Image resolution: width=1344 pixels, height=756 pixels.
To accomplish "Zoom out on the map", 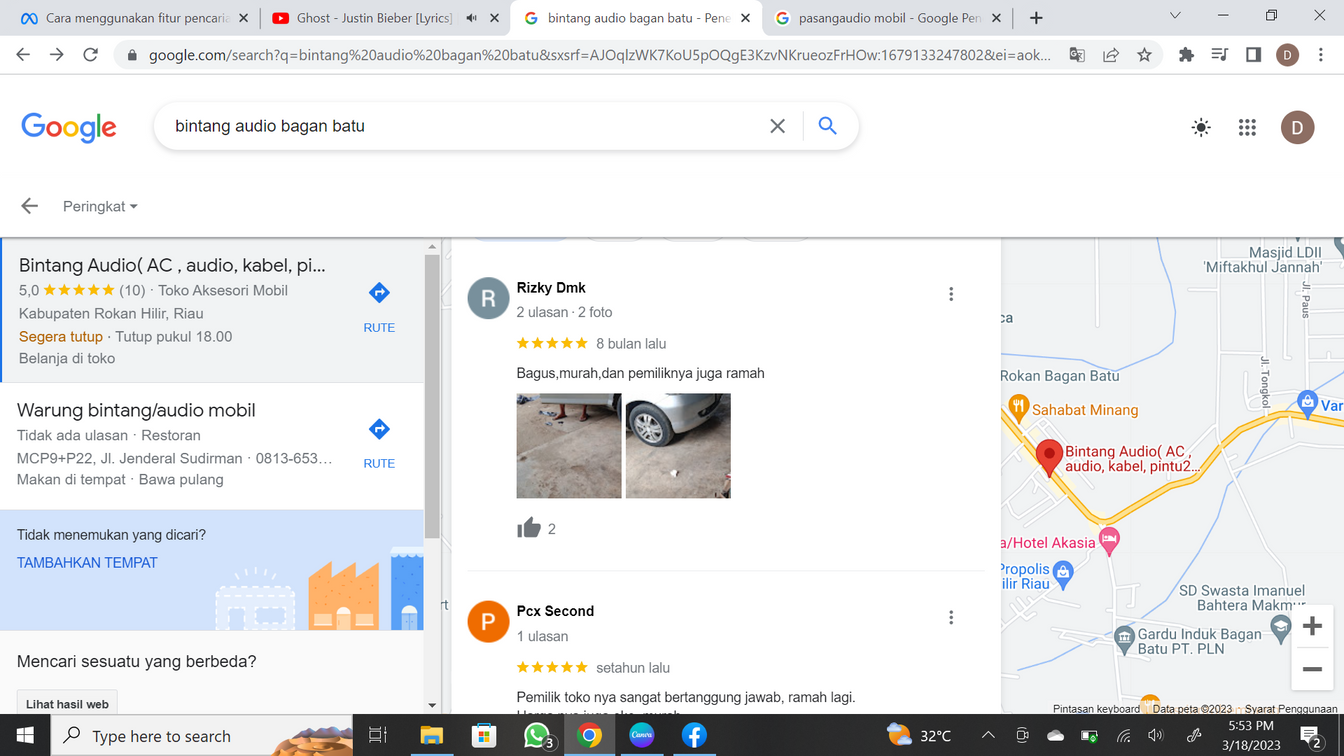I will tap(1312, 669).
